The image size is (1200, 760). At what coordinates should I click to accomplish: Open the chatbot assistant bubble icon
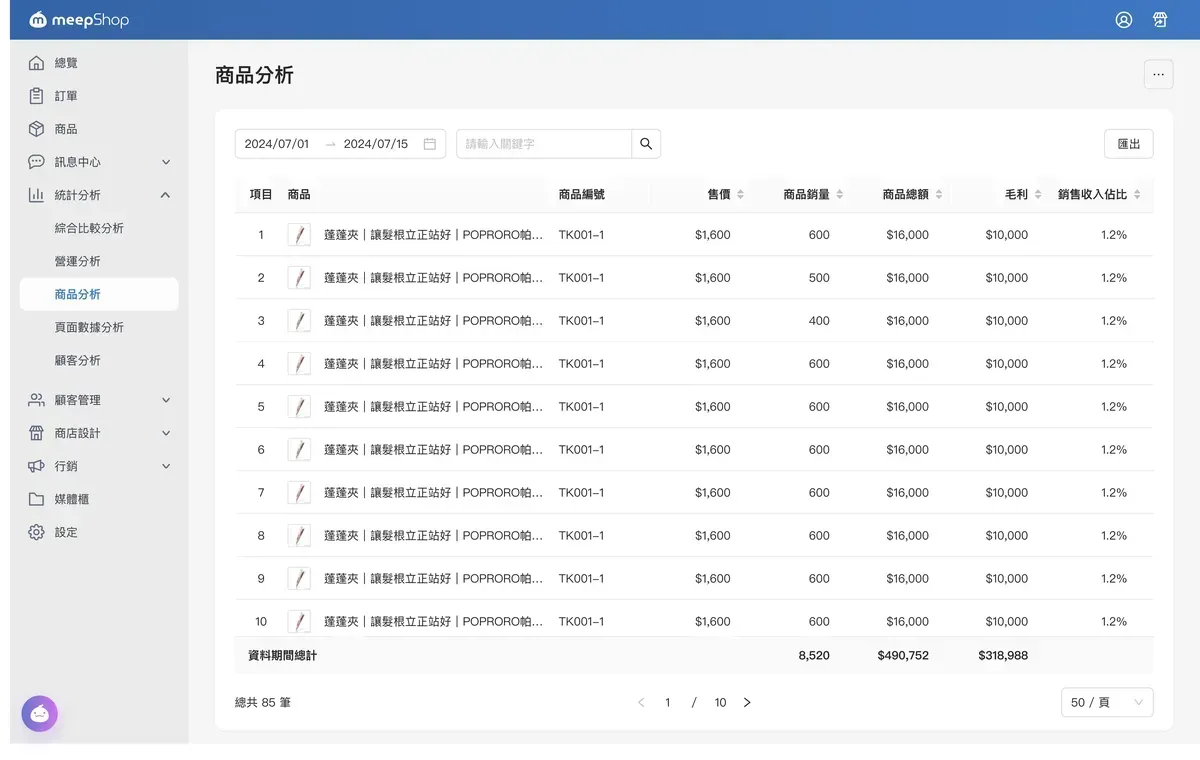click(40, 713)
